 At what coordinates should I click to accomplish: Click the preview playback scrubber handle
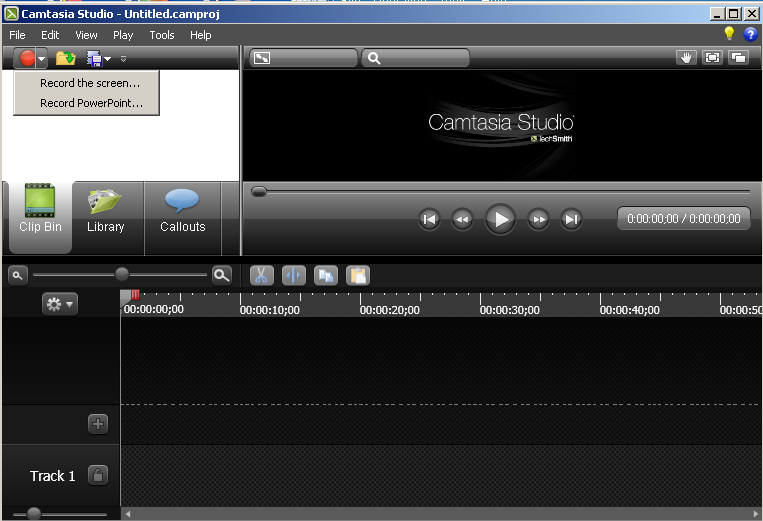point(259,192)
